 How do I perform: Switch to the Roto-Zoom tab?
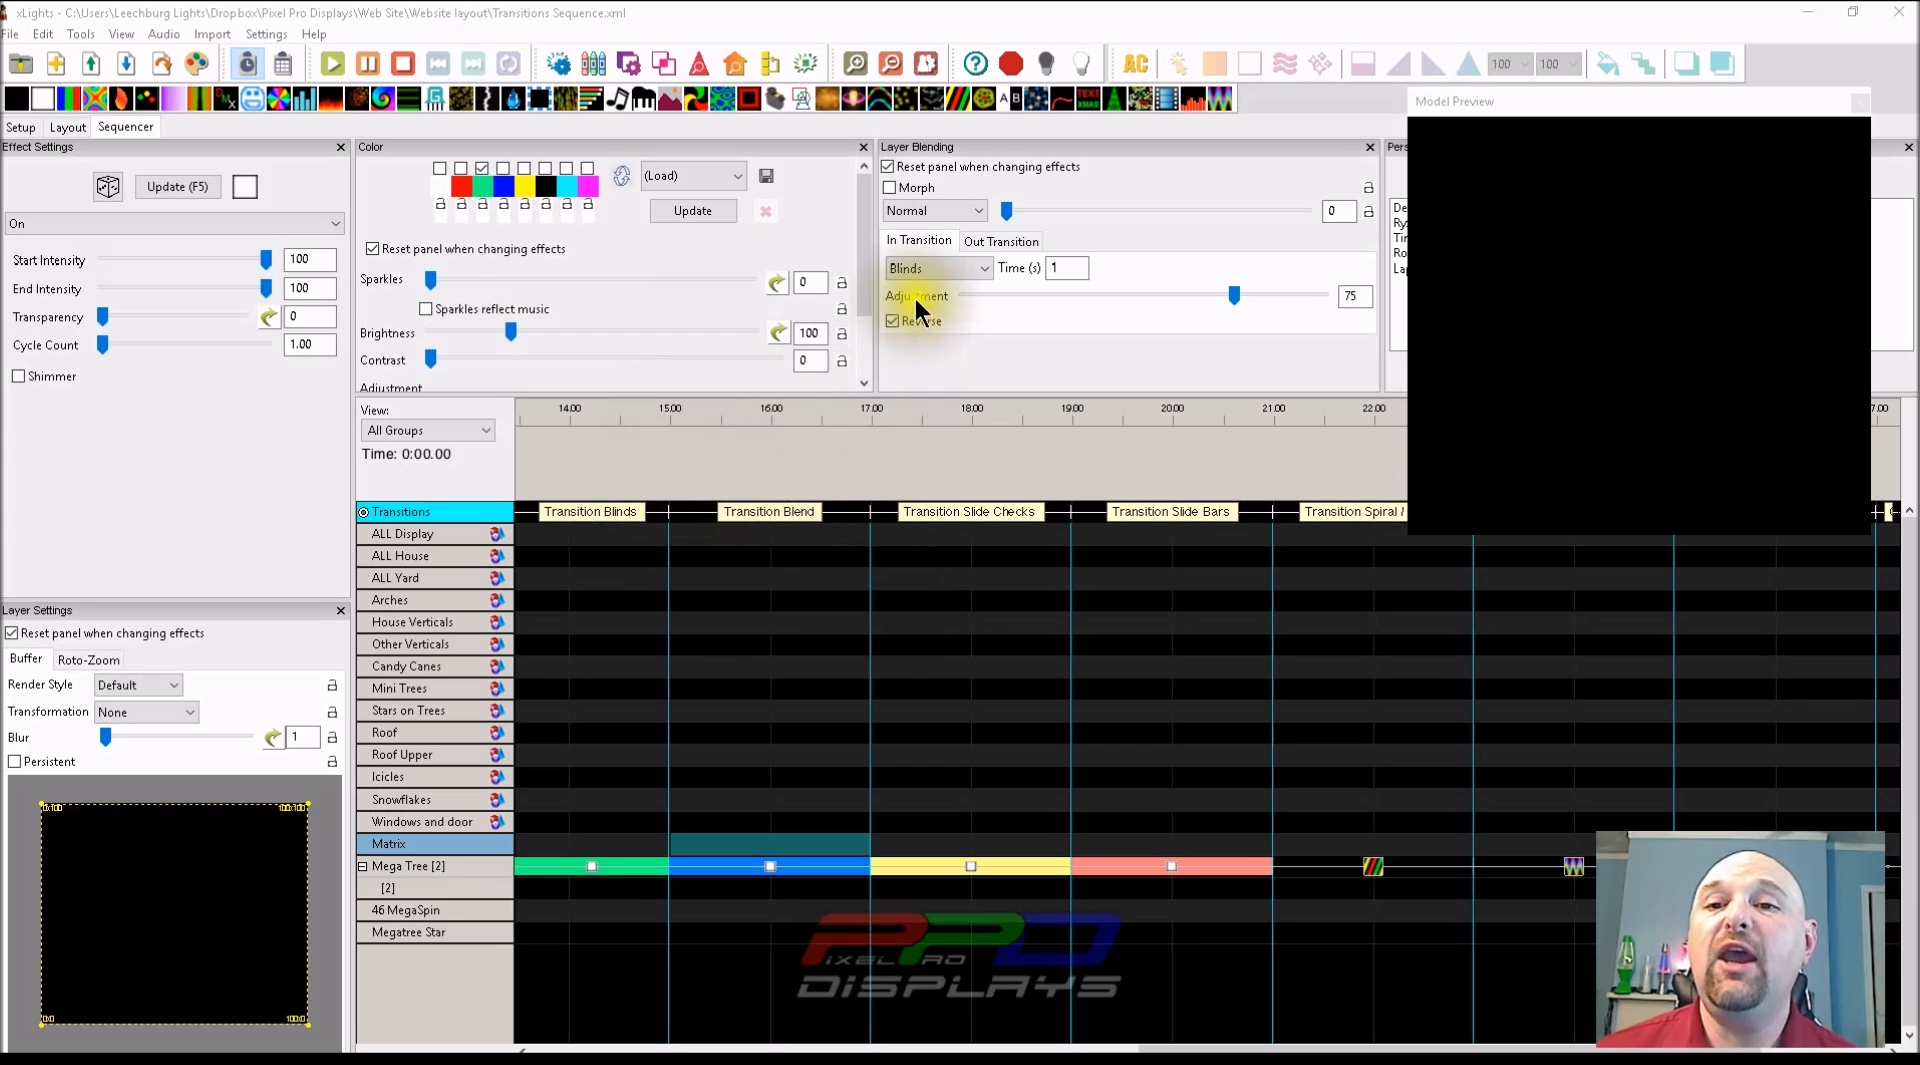click(88, 660)
